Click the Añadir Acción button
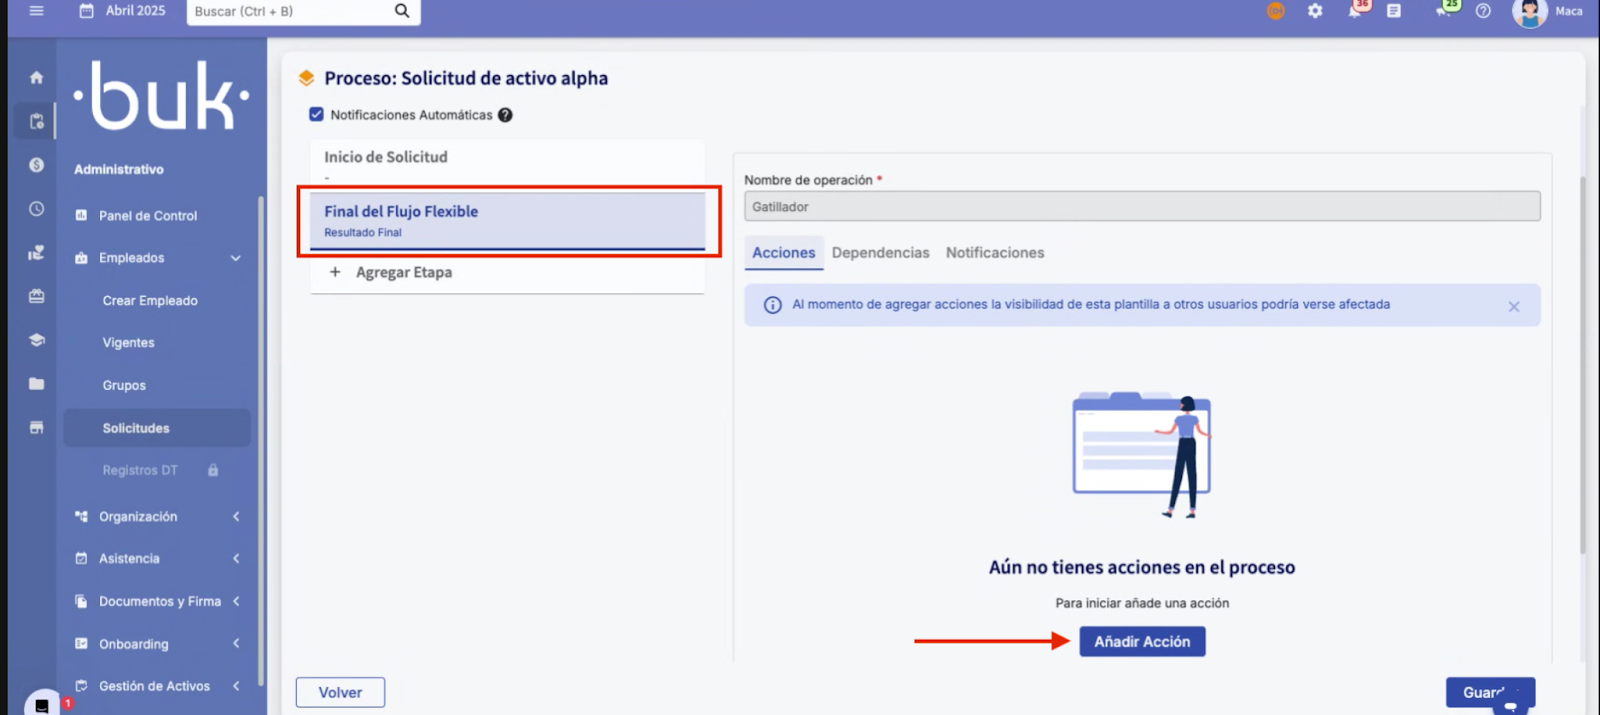Image resolution: width=1600 pixels, height=715 pixels. pos(1142,642)
